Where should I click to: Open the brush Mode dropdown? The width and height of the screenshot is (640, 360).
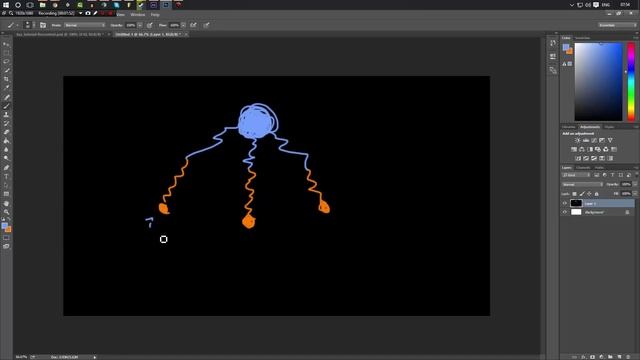(84, 25)
